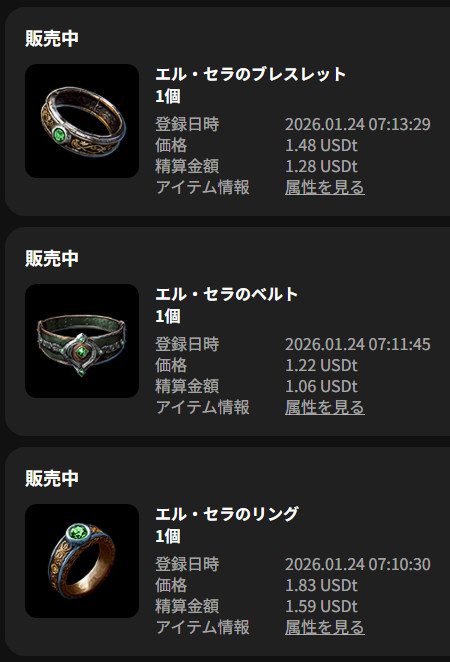Click the 1.83 USDt price value
The width and height of the screenshot is (450, 662).
pos(321,585)
